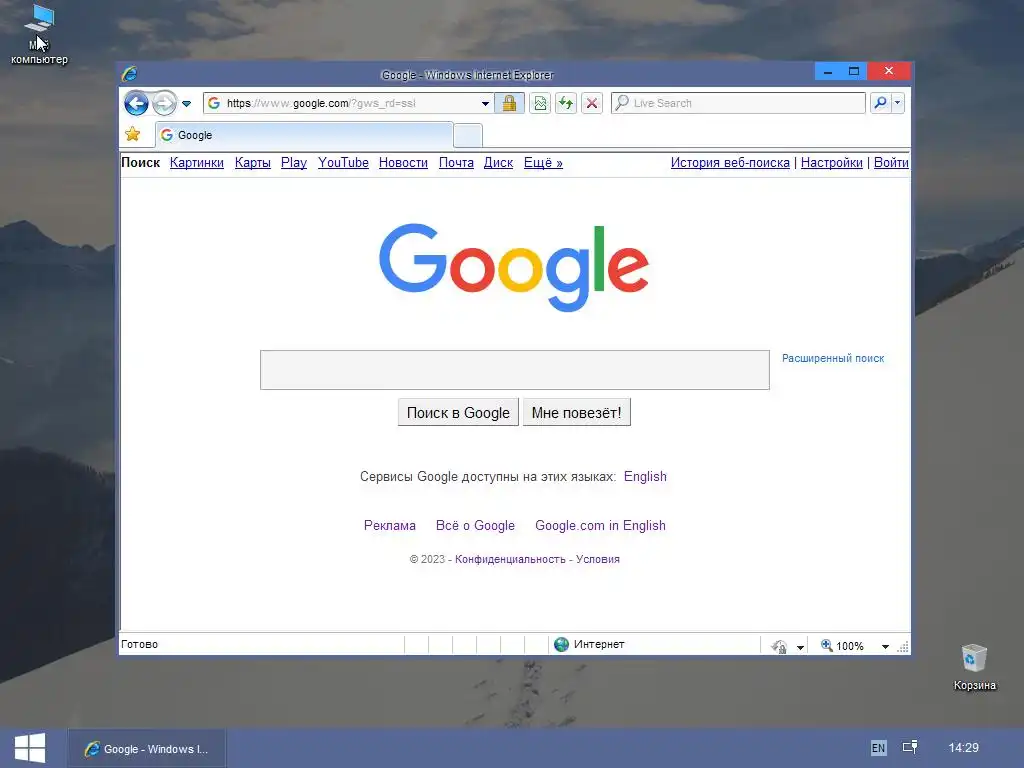Viewport: 1024px width, 768px height.
Task: Click the EN language indicator
Action: (x=878, y=748)
